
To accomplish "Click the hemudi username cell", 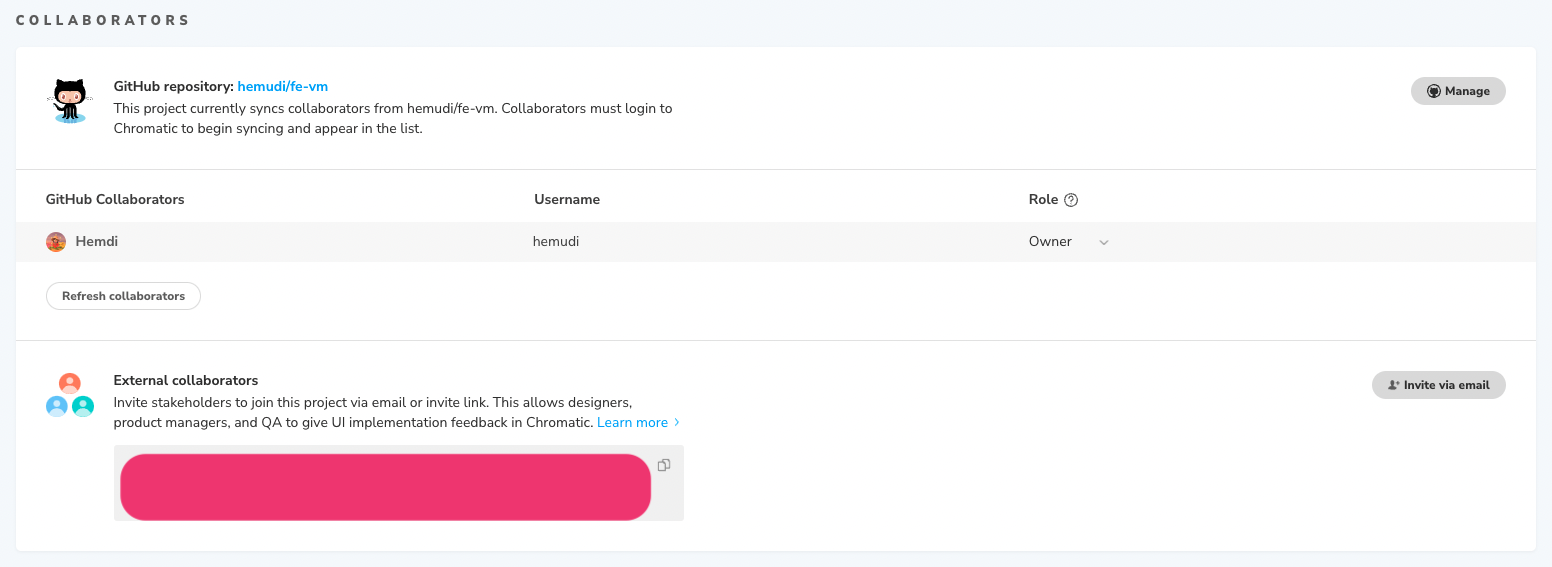I will click(556, 242).
